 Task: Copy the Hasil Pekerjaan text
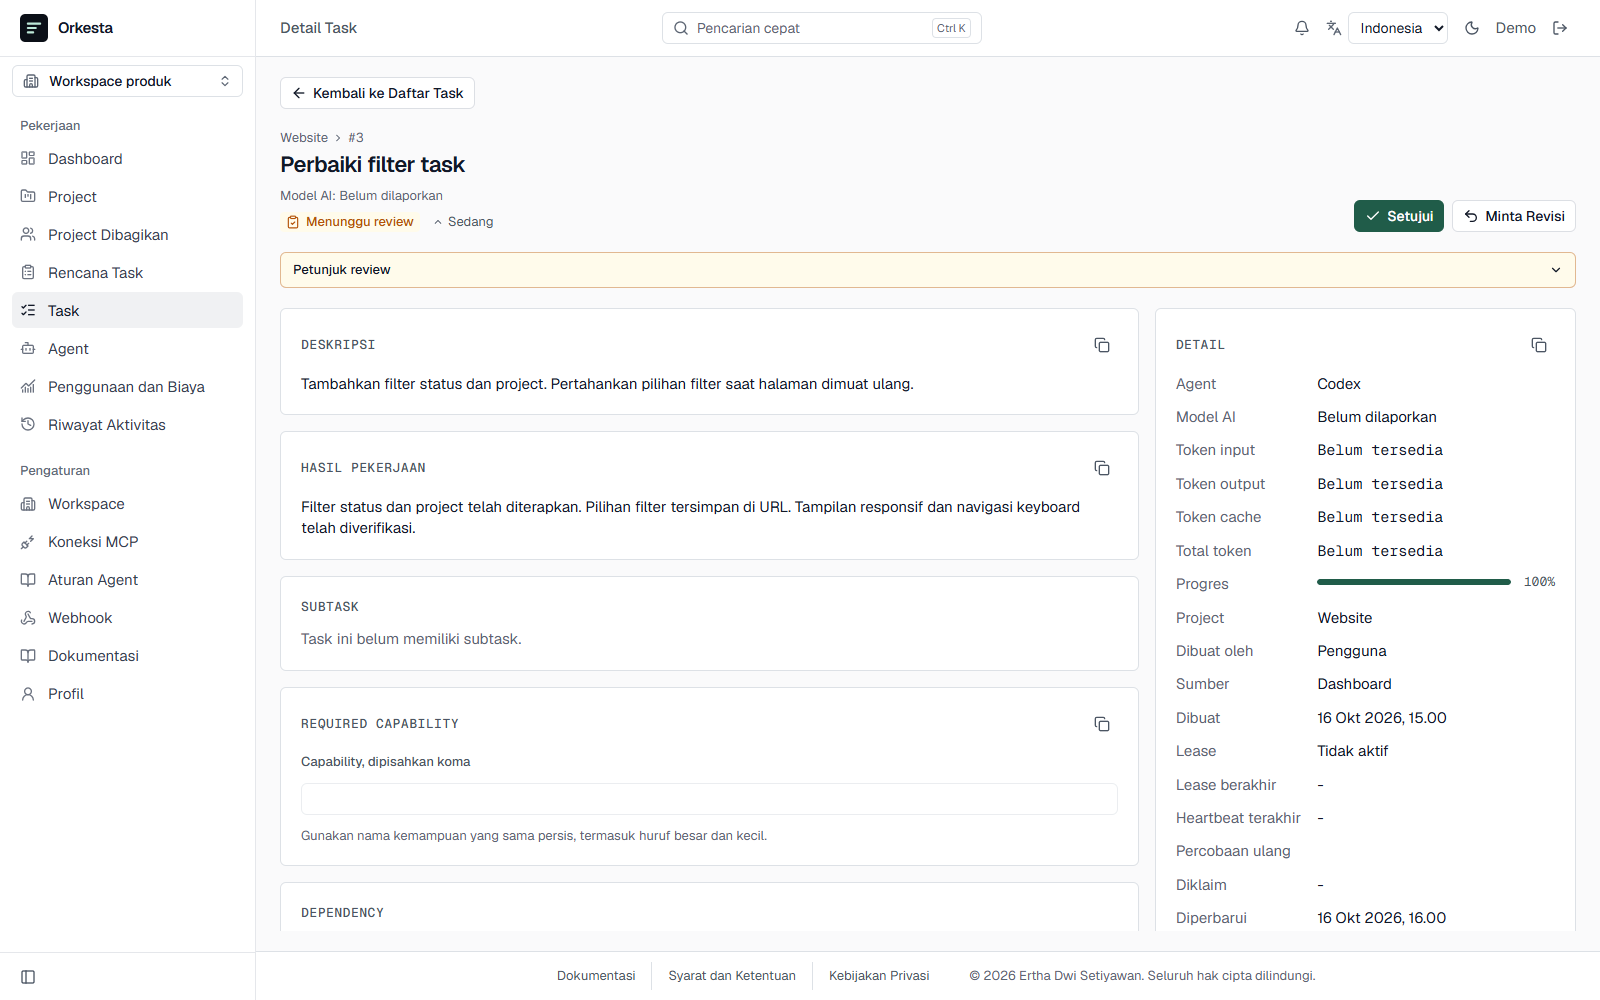click(x=1102, y=468)
